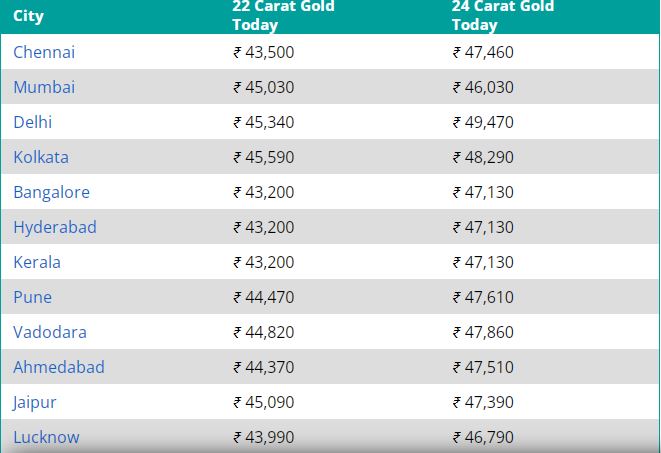Select the Pune city link
This screenshot has width=661, height=453.
(x=32, y=297)
